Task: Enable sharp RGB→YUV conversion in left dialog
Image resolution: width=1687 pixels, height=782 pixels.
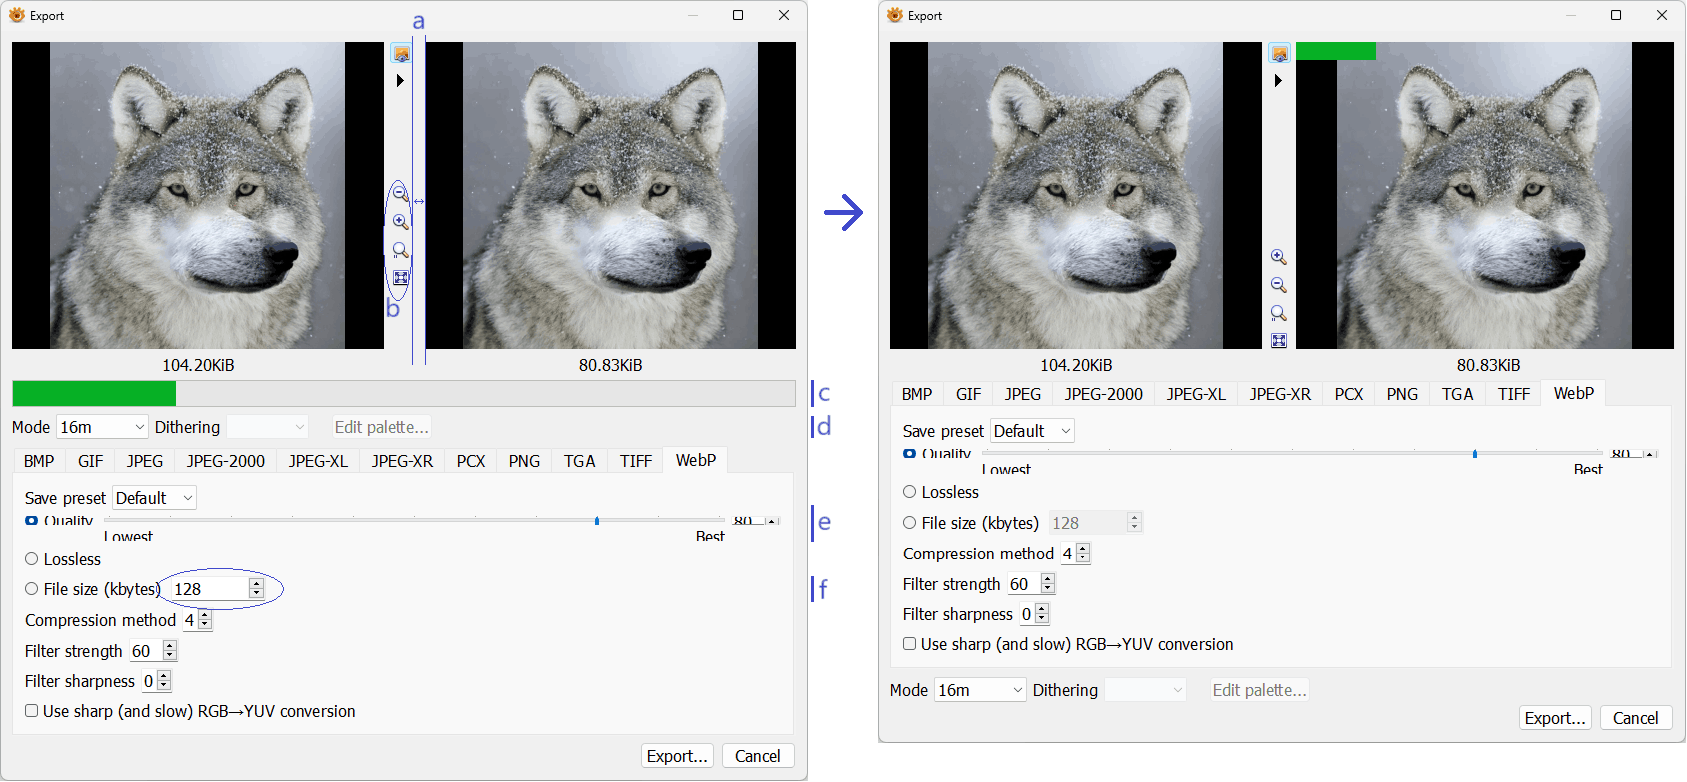Action: point(32,711)
